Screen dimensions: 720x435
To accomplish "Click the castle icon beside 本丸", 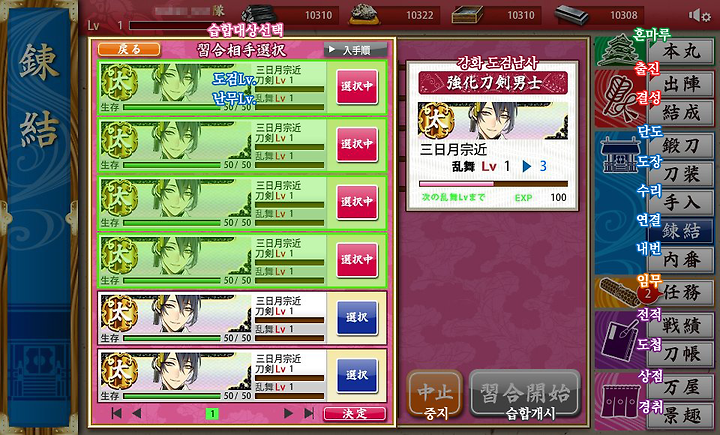I will [618, 51].
